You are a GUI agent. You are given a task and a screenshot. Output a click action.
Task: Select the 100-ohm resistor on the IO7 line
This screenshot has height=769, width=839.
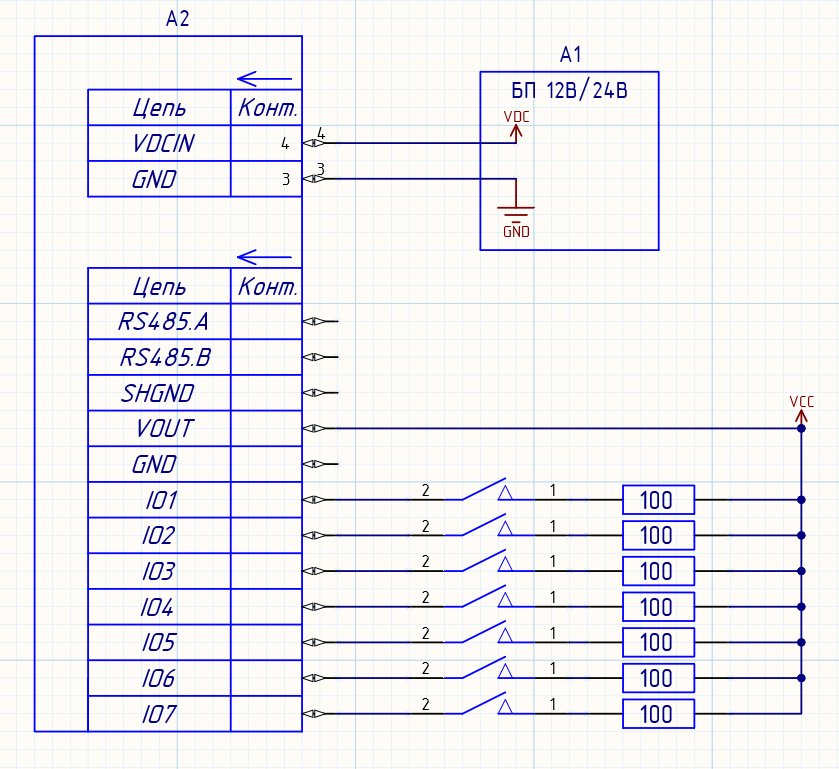(657, 715)
